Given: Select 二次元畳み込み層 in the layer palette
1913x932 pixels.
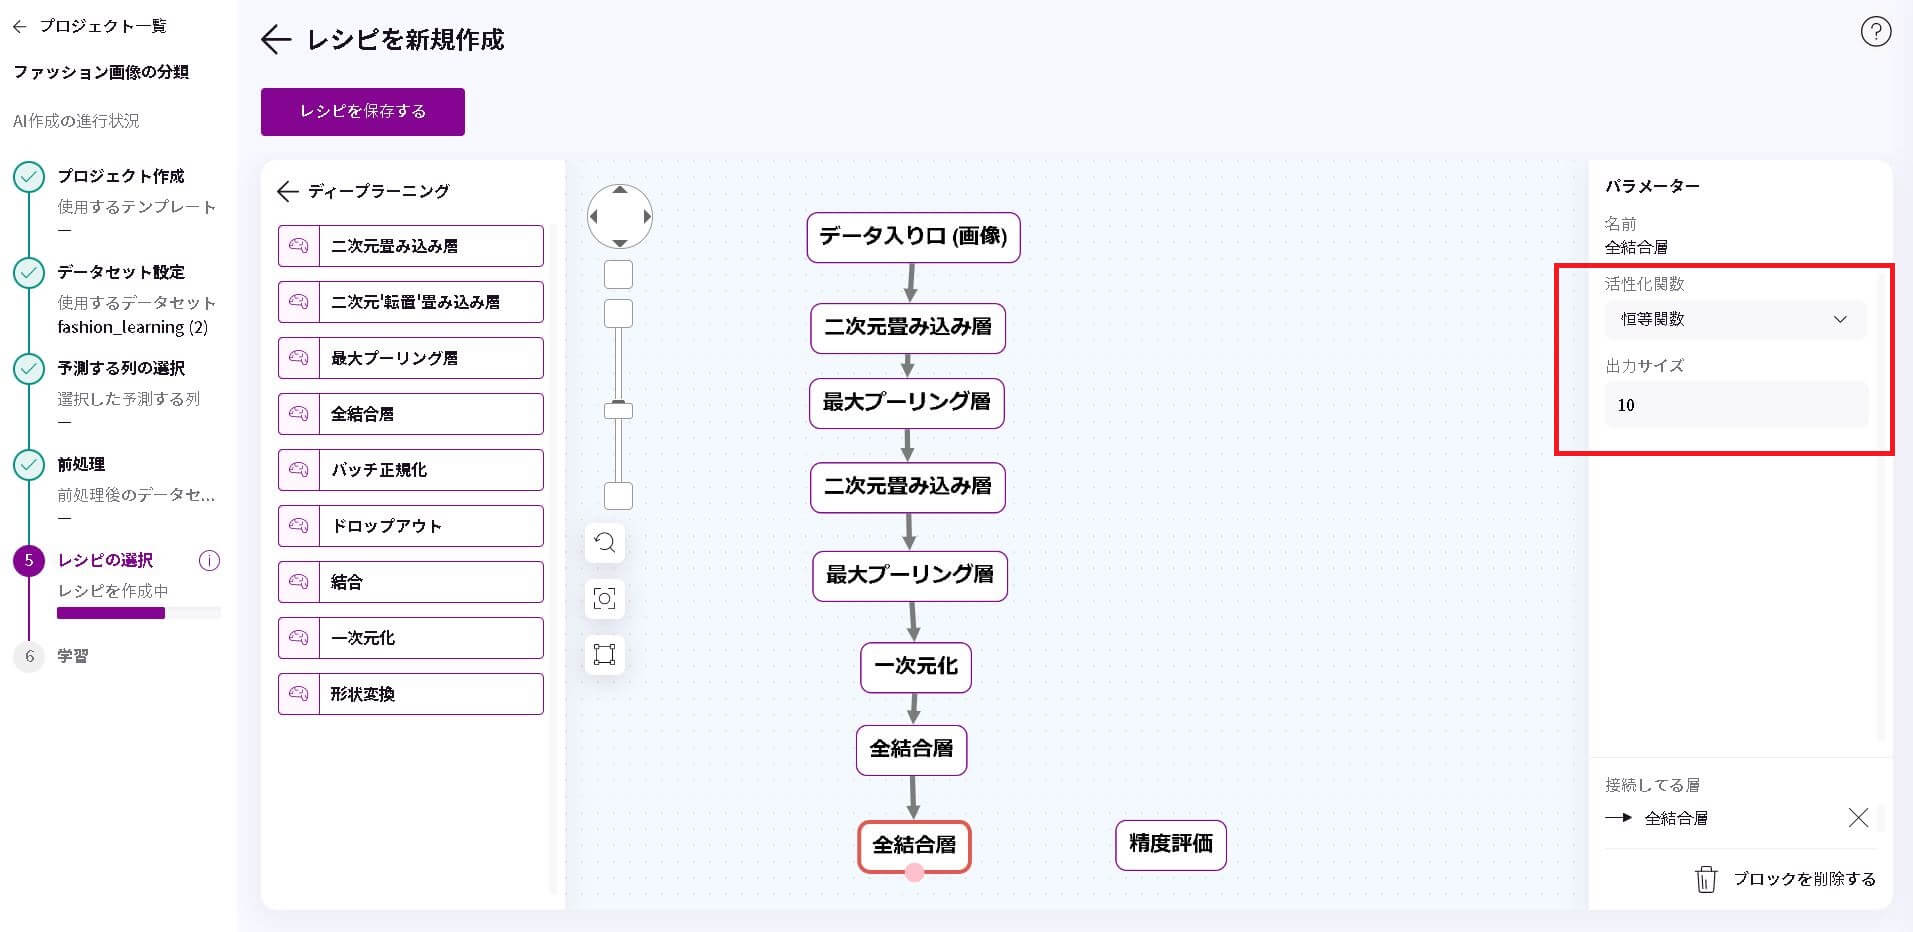Looking at the screenshot, I should point(411,246).
